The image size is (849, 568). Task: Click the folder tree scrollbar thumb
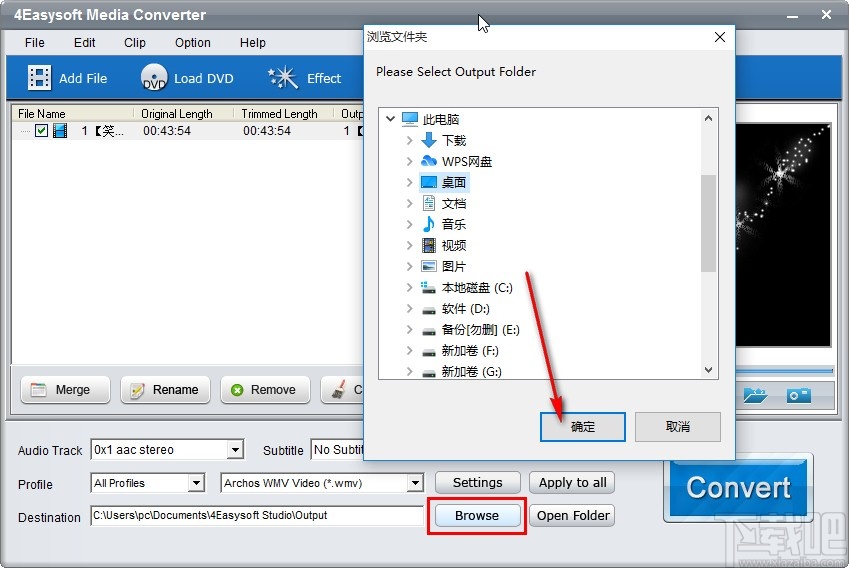[708, 223]
